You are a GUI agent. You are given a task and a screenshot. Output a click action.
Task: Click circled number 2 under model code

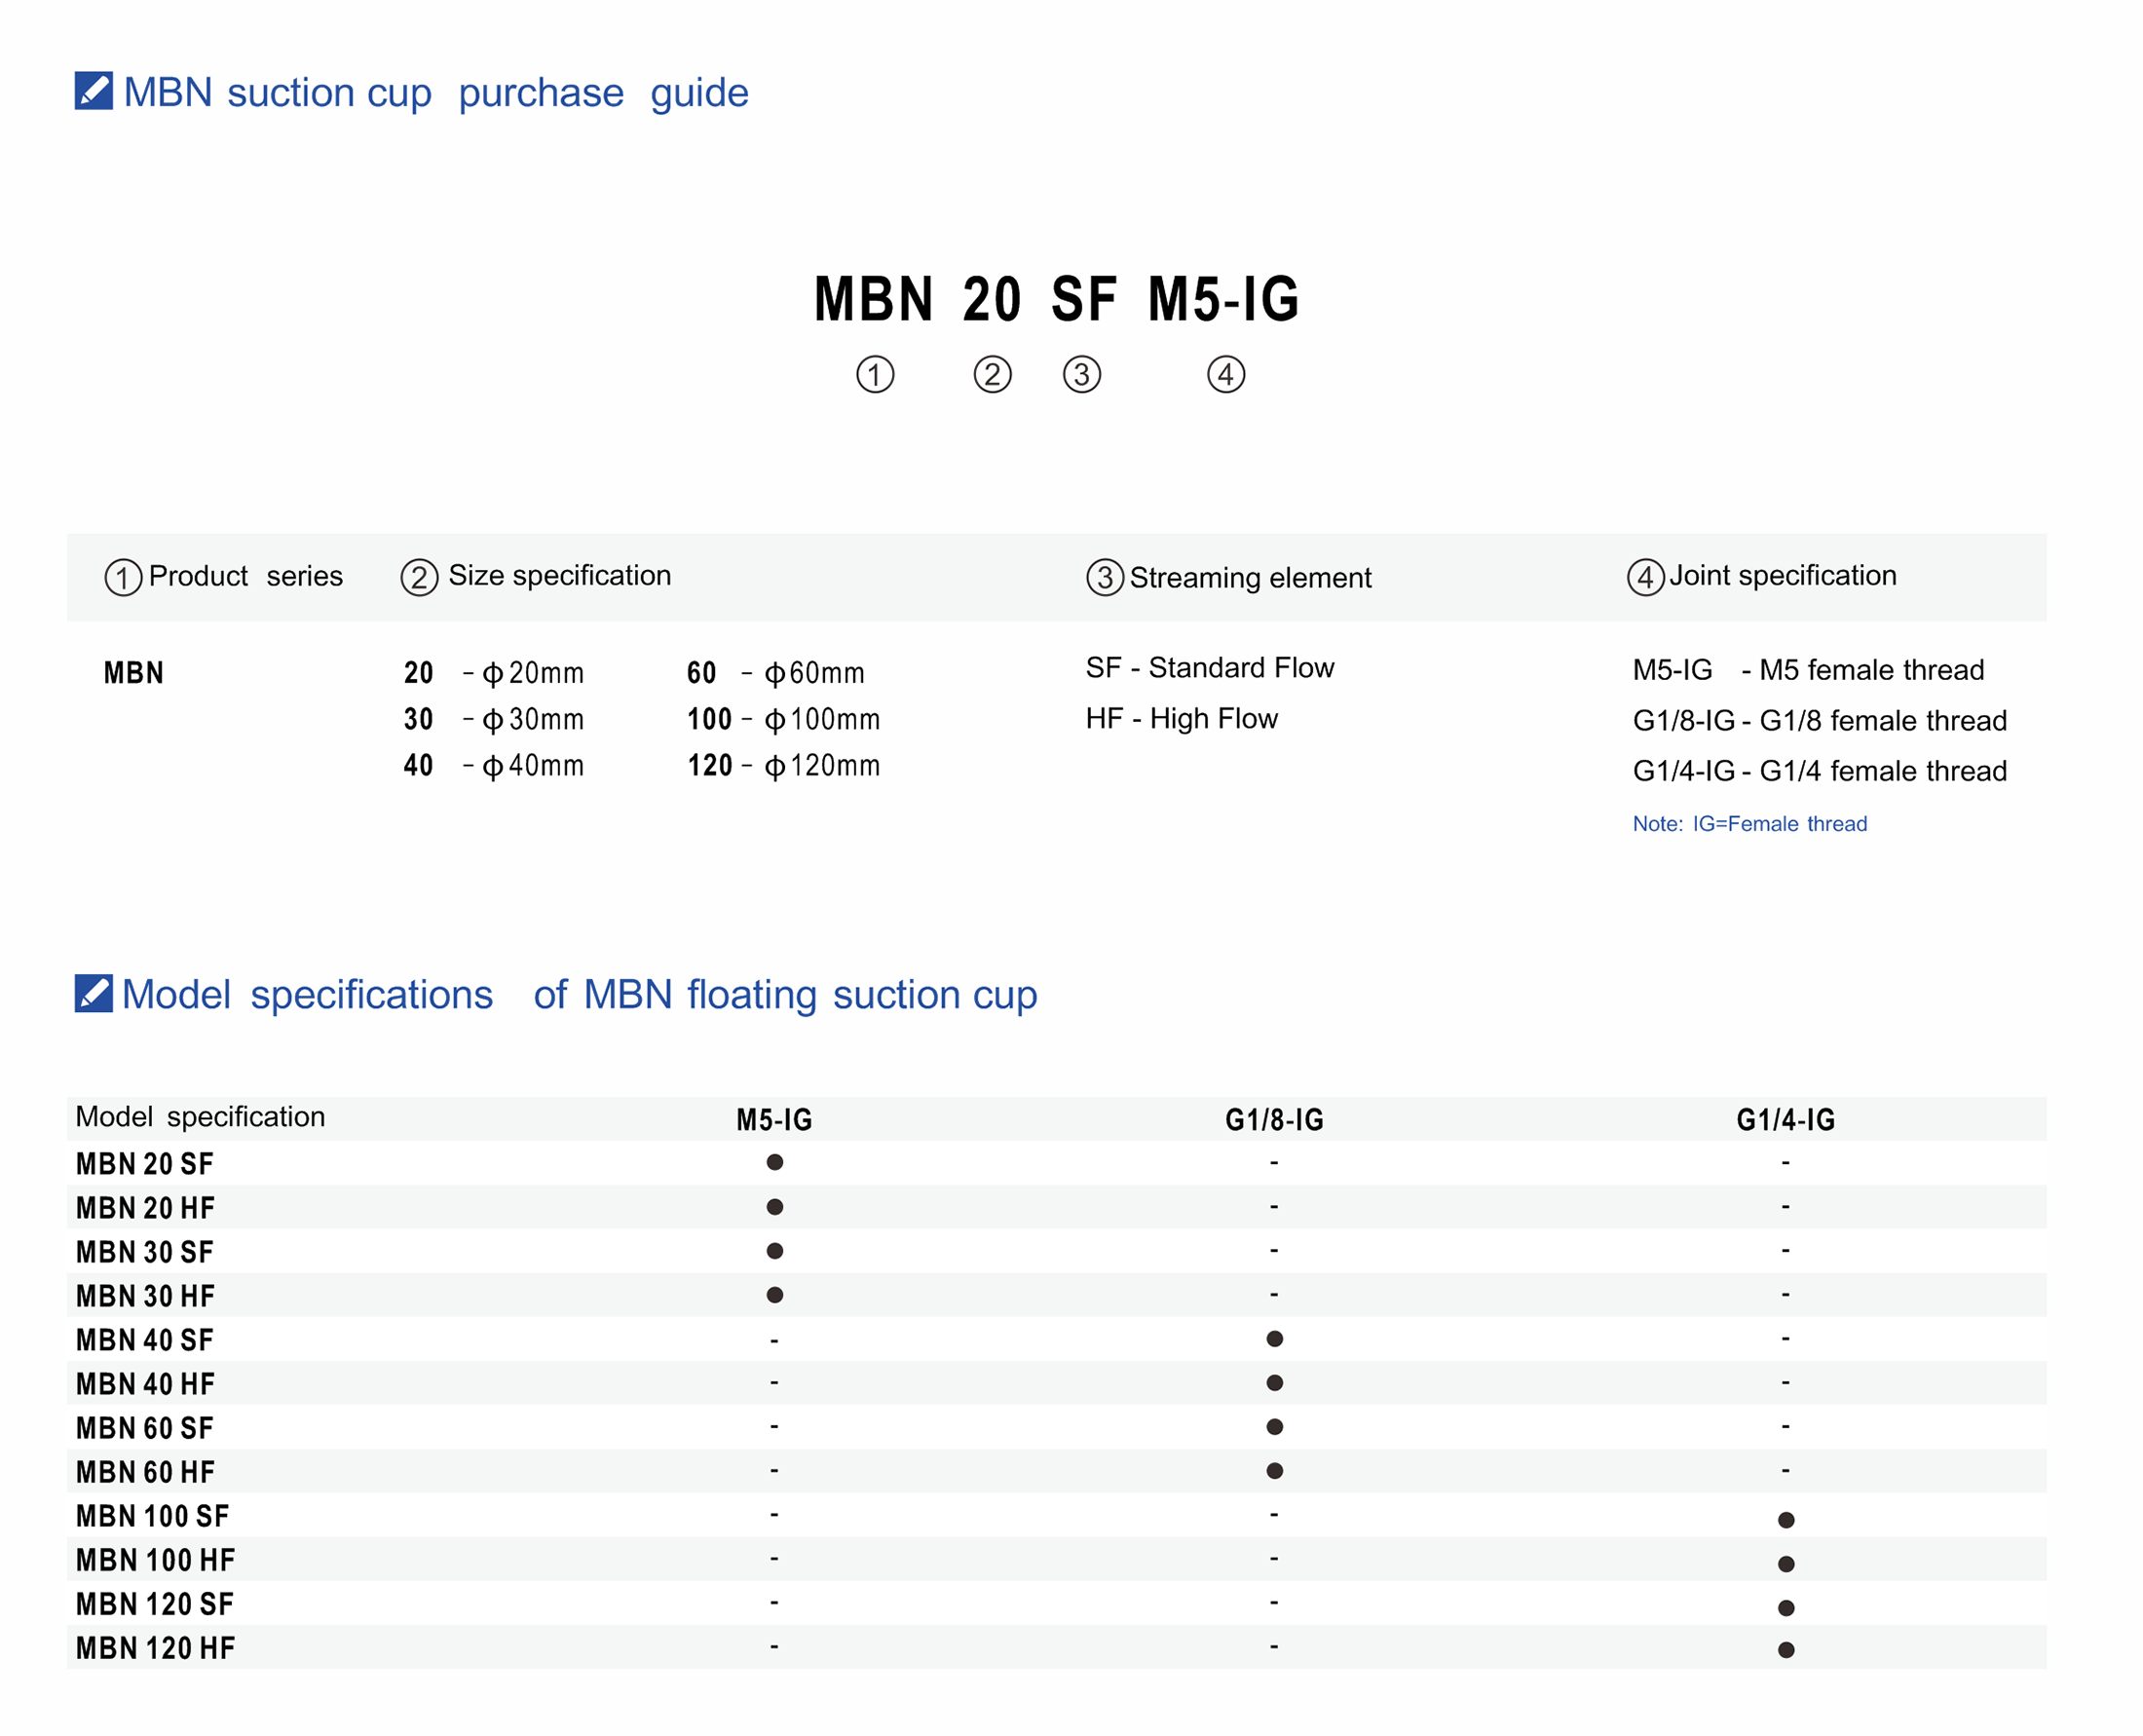tap(992, 375)
